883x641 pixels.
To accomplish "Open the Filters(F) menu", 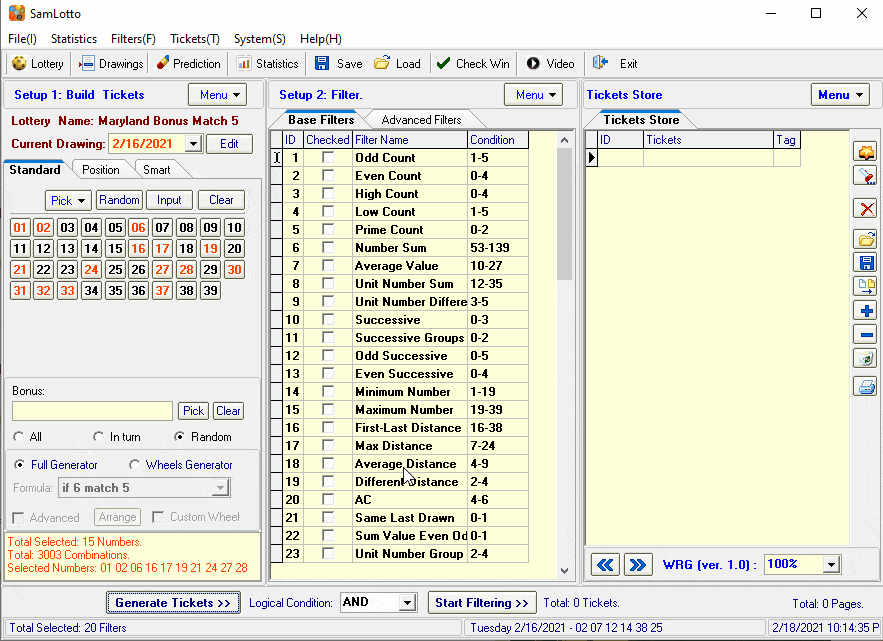I will point(133,39).
